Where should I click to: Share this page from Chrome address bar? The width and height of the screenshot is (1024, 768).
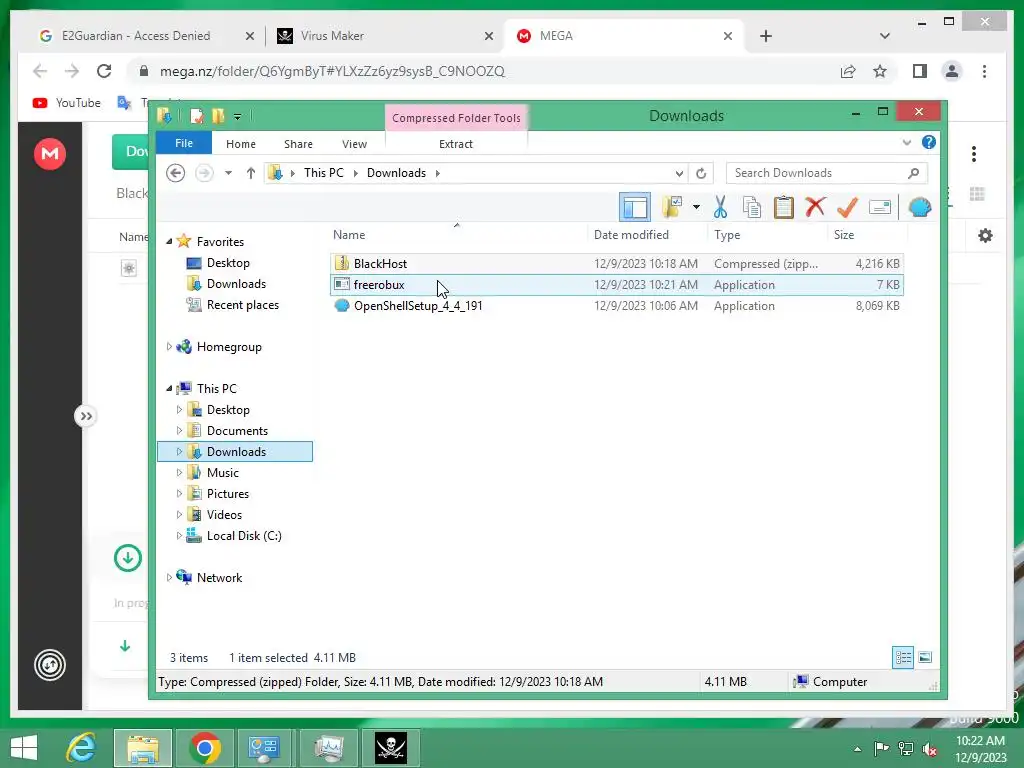(848, 71)
